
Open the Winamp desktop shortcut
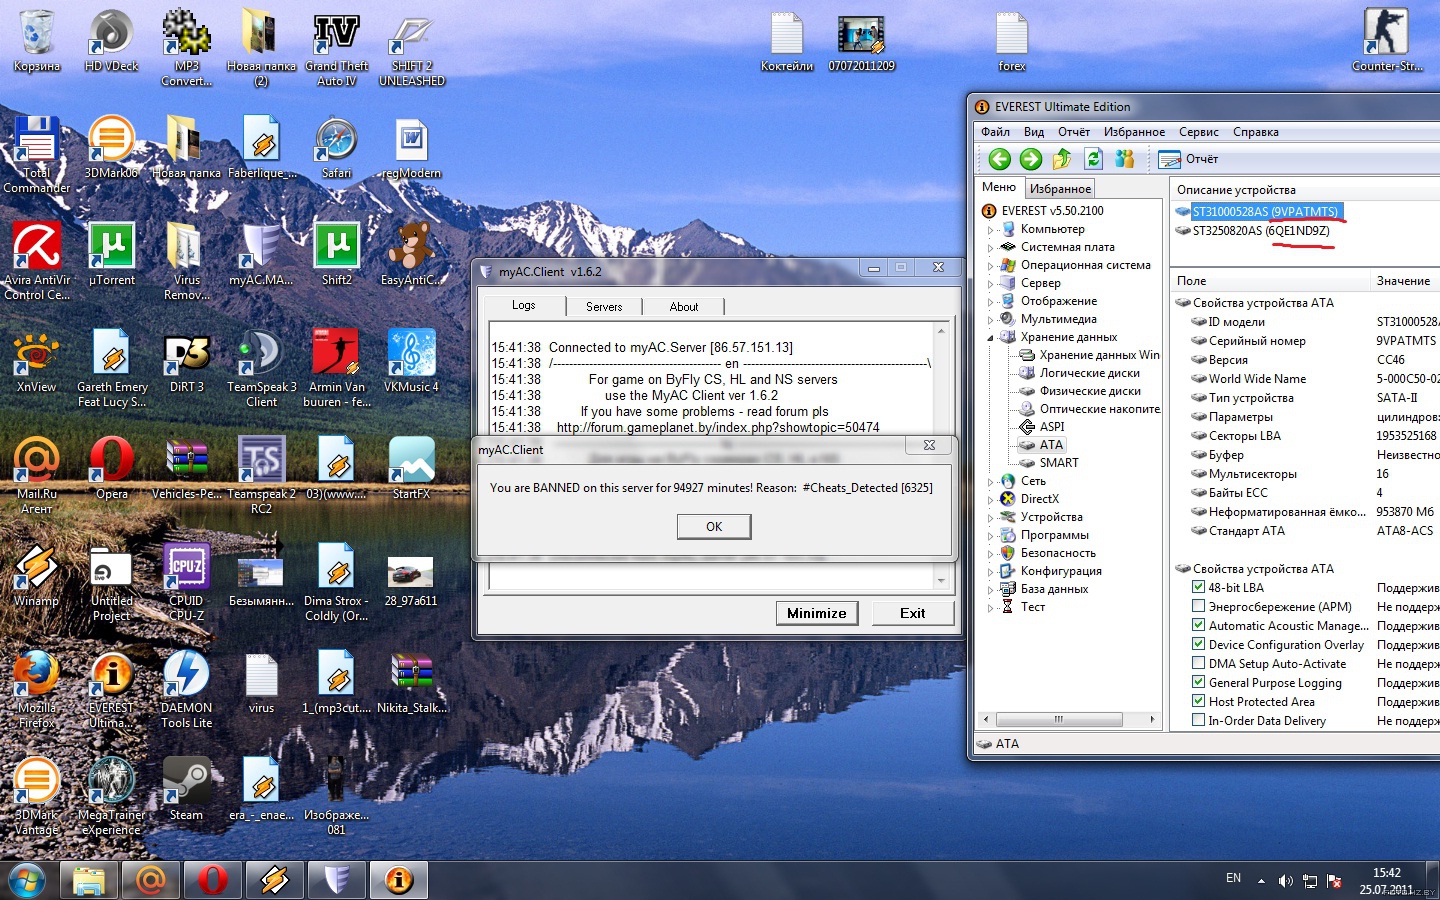tap(37, 576)
